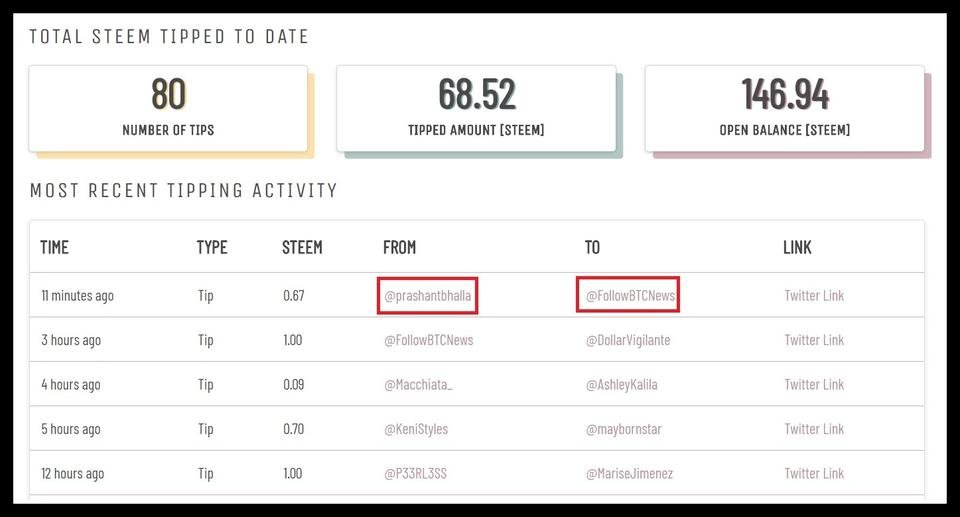This screenshot has height=517, width=960.
Task: Visit the @maybornstar recipient link
Action: point(623,429)
